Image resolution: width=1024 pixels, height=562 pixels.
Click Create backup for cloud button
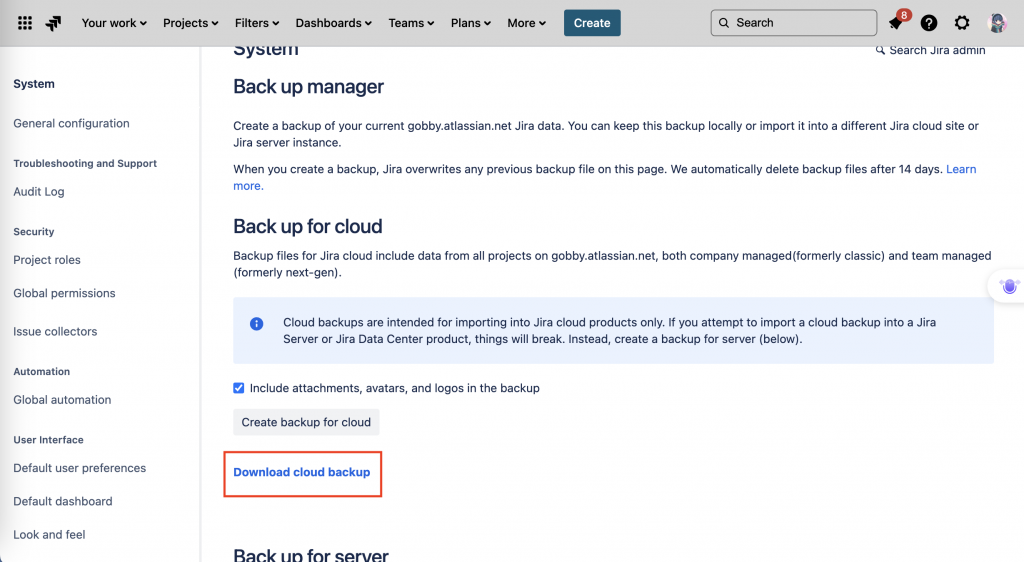tap(306, 422)
